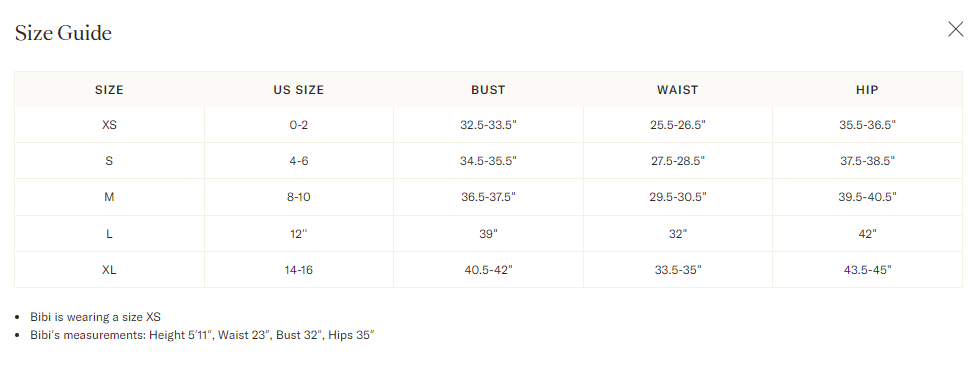
Task: Click 'Bibi is wearing a size XS' note
Action: [x=96, y=317]
